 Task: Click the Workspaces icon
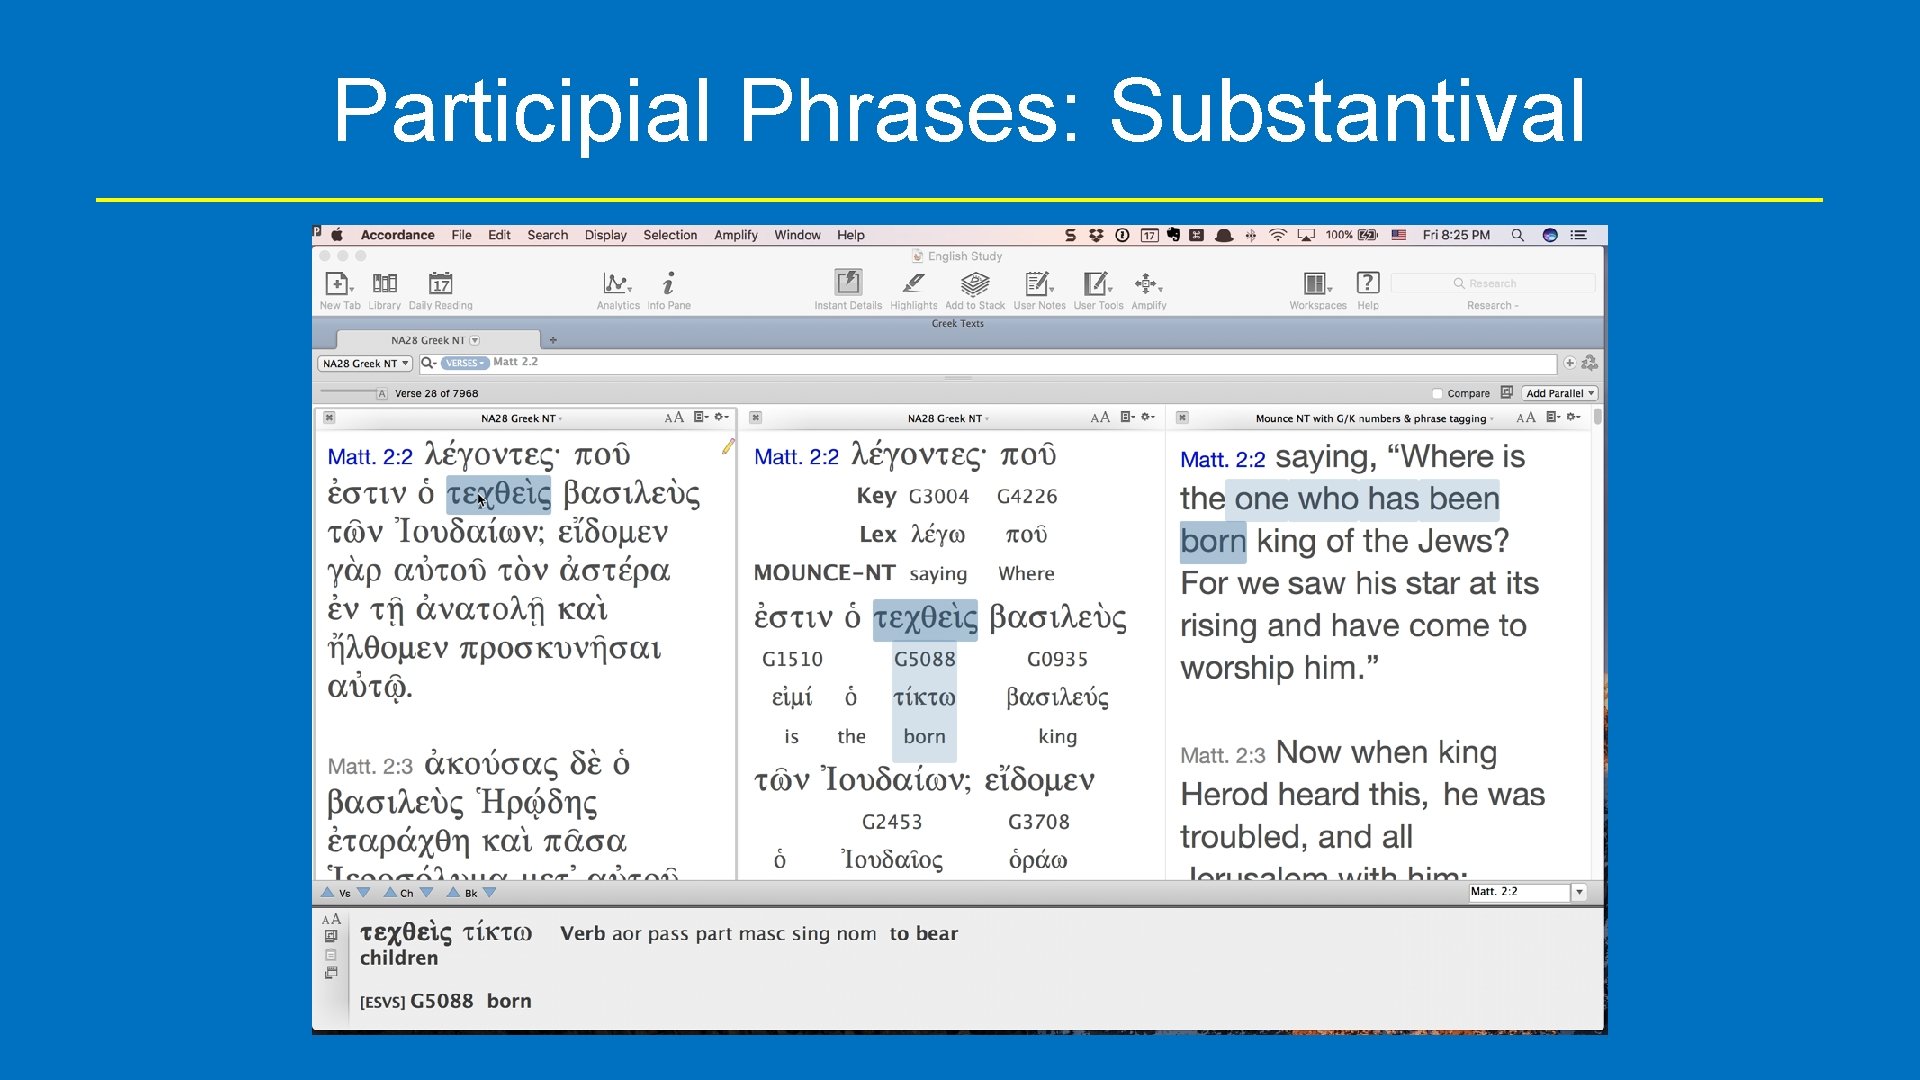(1316, 284)
